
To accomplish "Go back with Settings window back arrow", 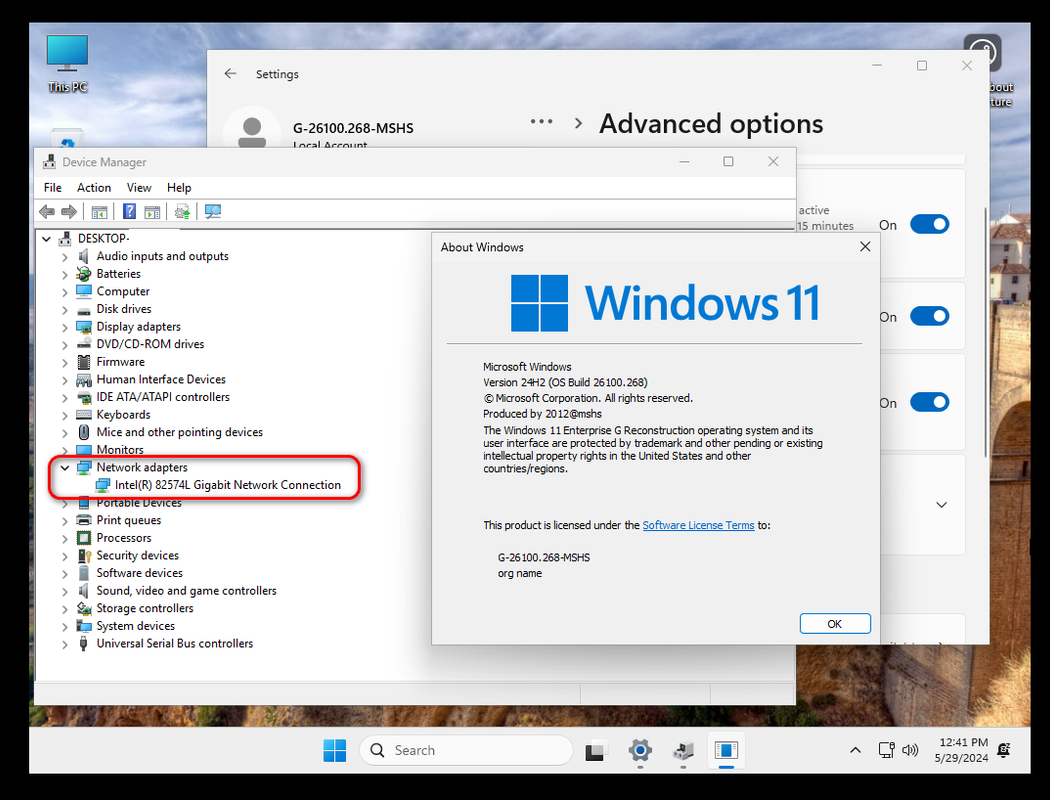I will coord(230,74).
